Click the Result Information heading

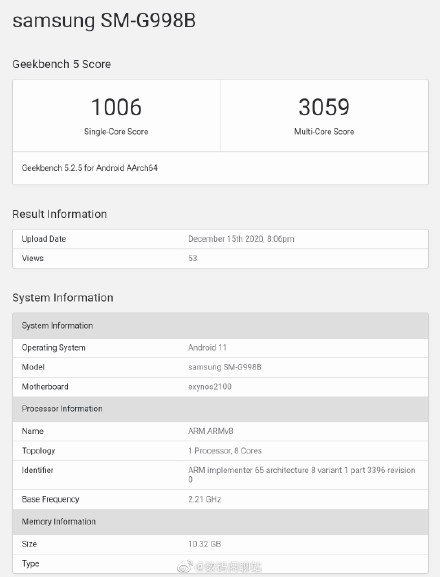(x=60, y=214)
